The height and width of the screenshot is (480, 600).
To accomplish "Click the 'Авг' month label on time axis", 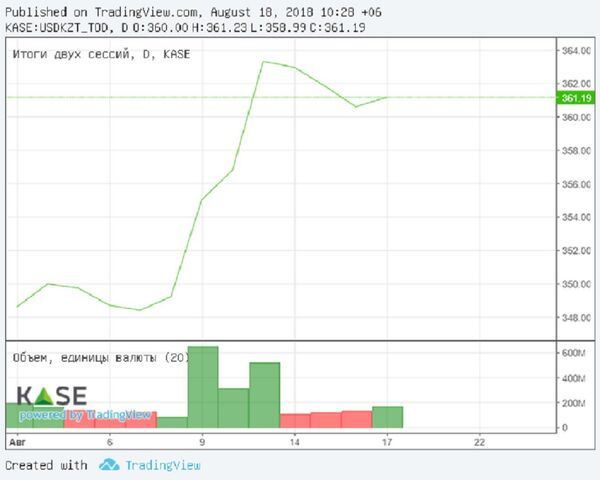I will point(16,441).
